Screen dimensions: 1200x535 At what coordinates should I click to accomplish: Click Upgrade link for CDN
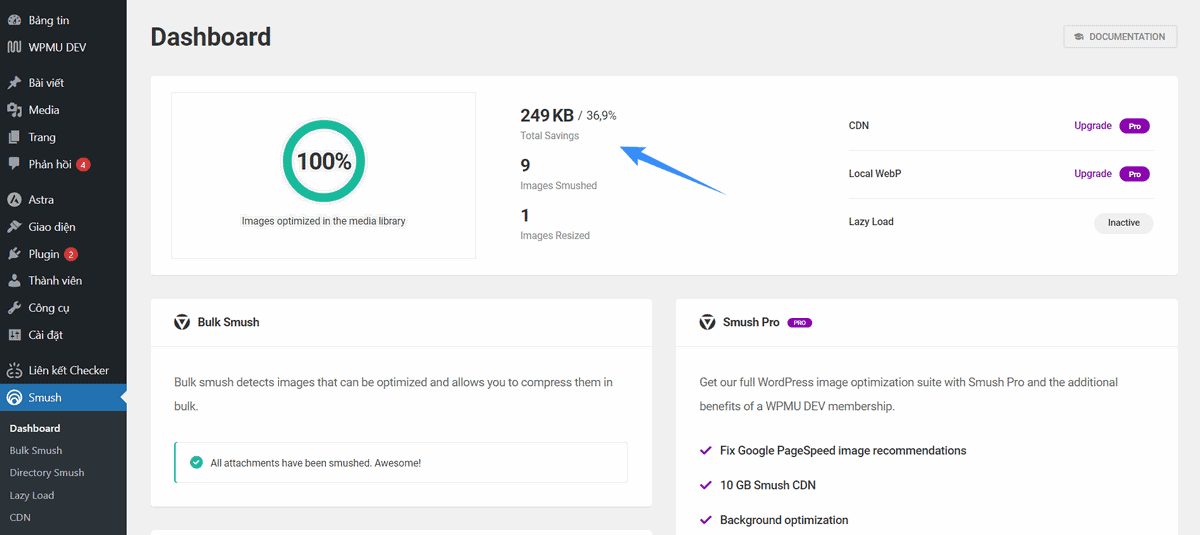(1093, 126)
